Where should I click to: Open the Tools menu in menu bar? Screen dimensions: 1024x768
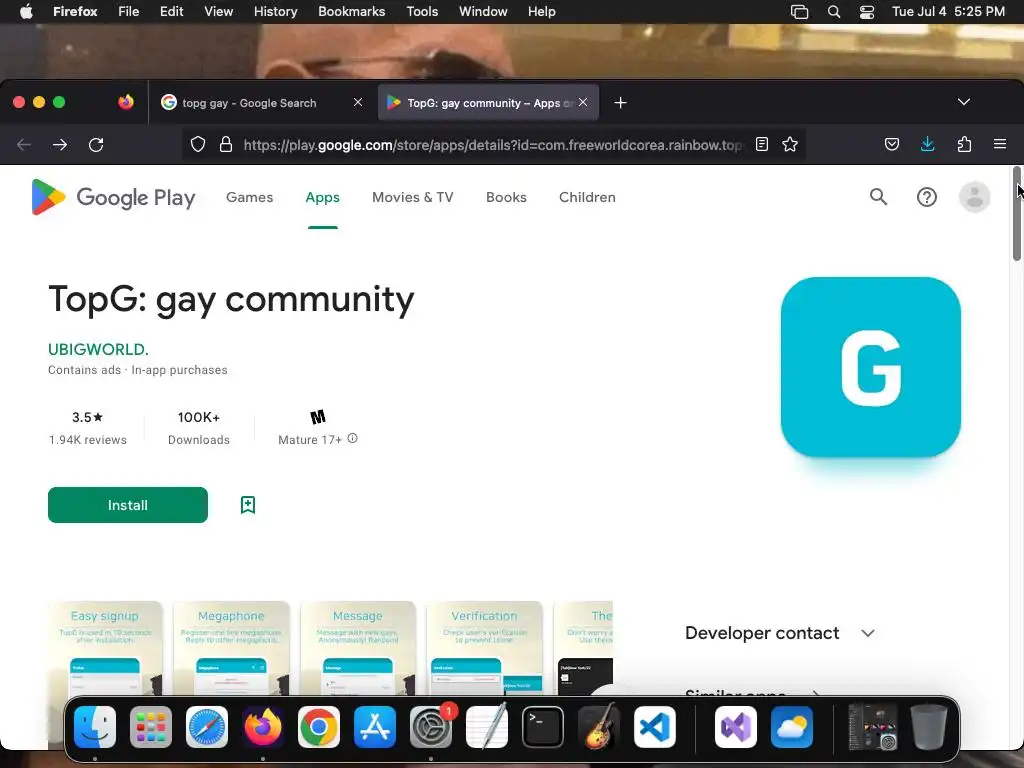[422, 11]
